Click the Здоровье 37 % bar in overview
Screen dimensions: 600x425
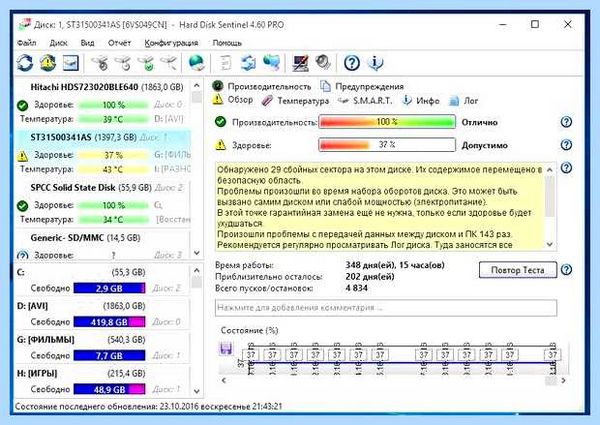click(387, 145)
